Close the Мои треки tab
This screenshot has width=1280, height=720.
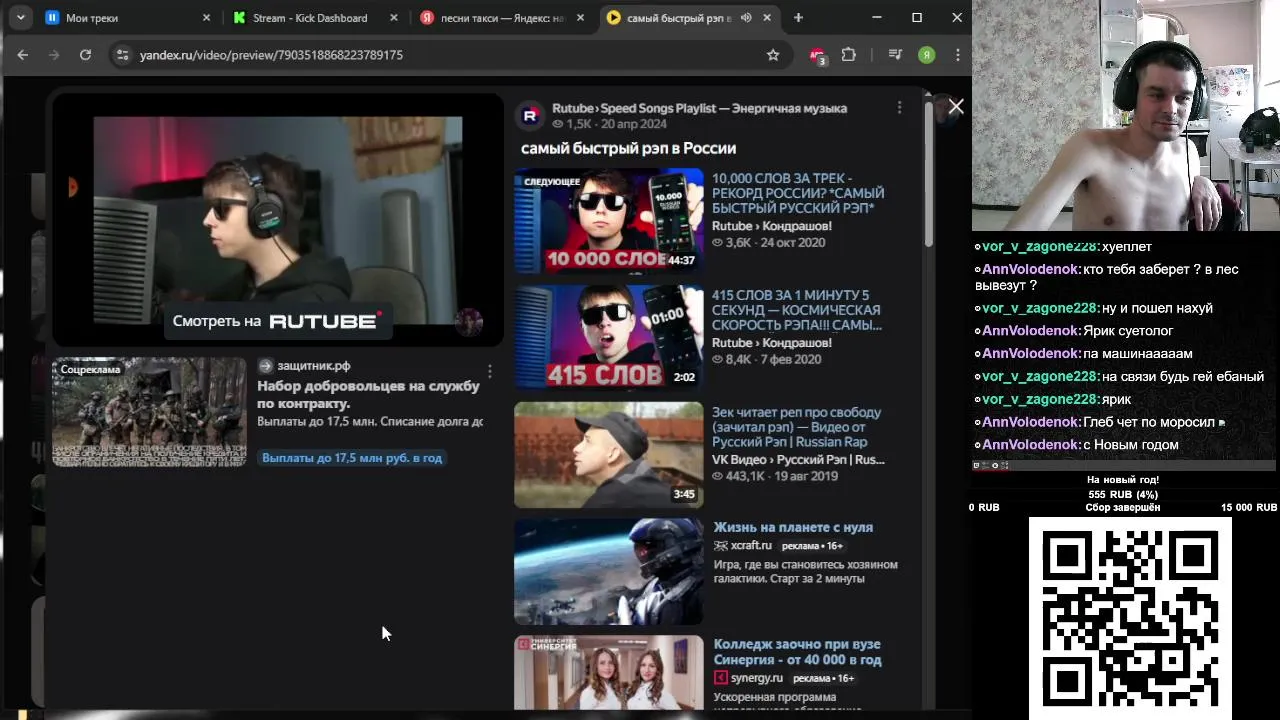tap(206, 17)
